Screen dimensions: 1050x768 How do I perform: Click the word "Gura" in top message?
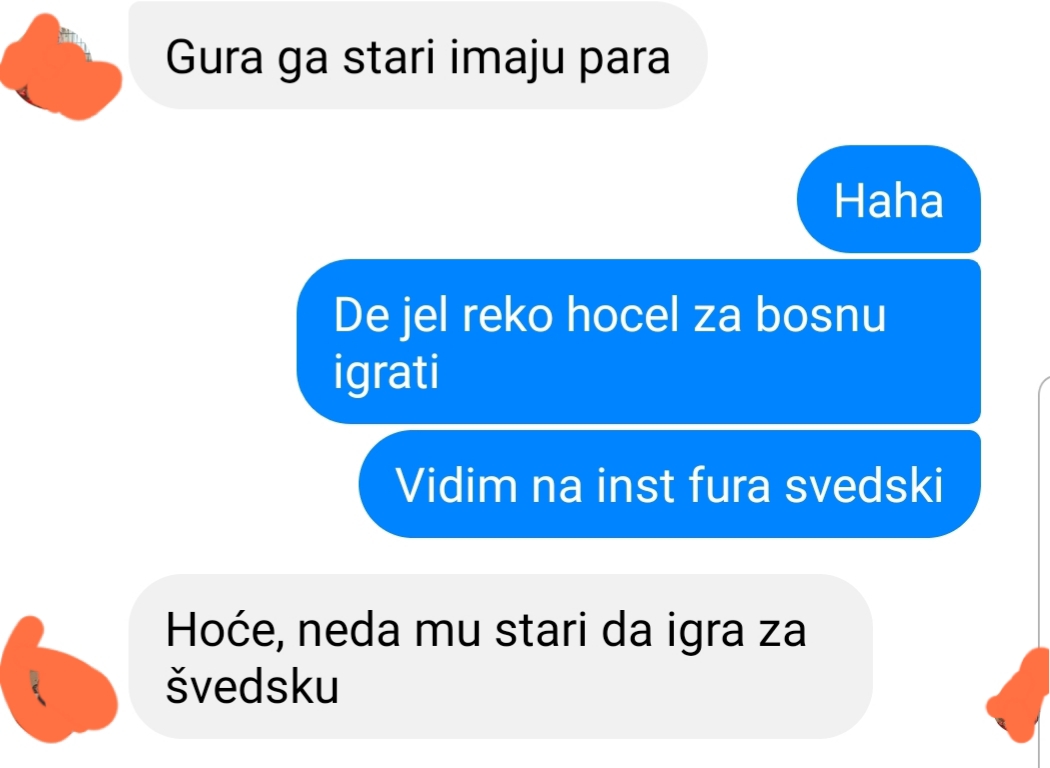(x=214, y=57)
